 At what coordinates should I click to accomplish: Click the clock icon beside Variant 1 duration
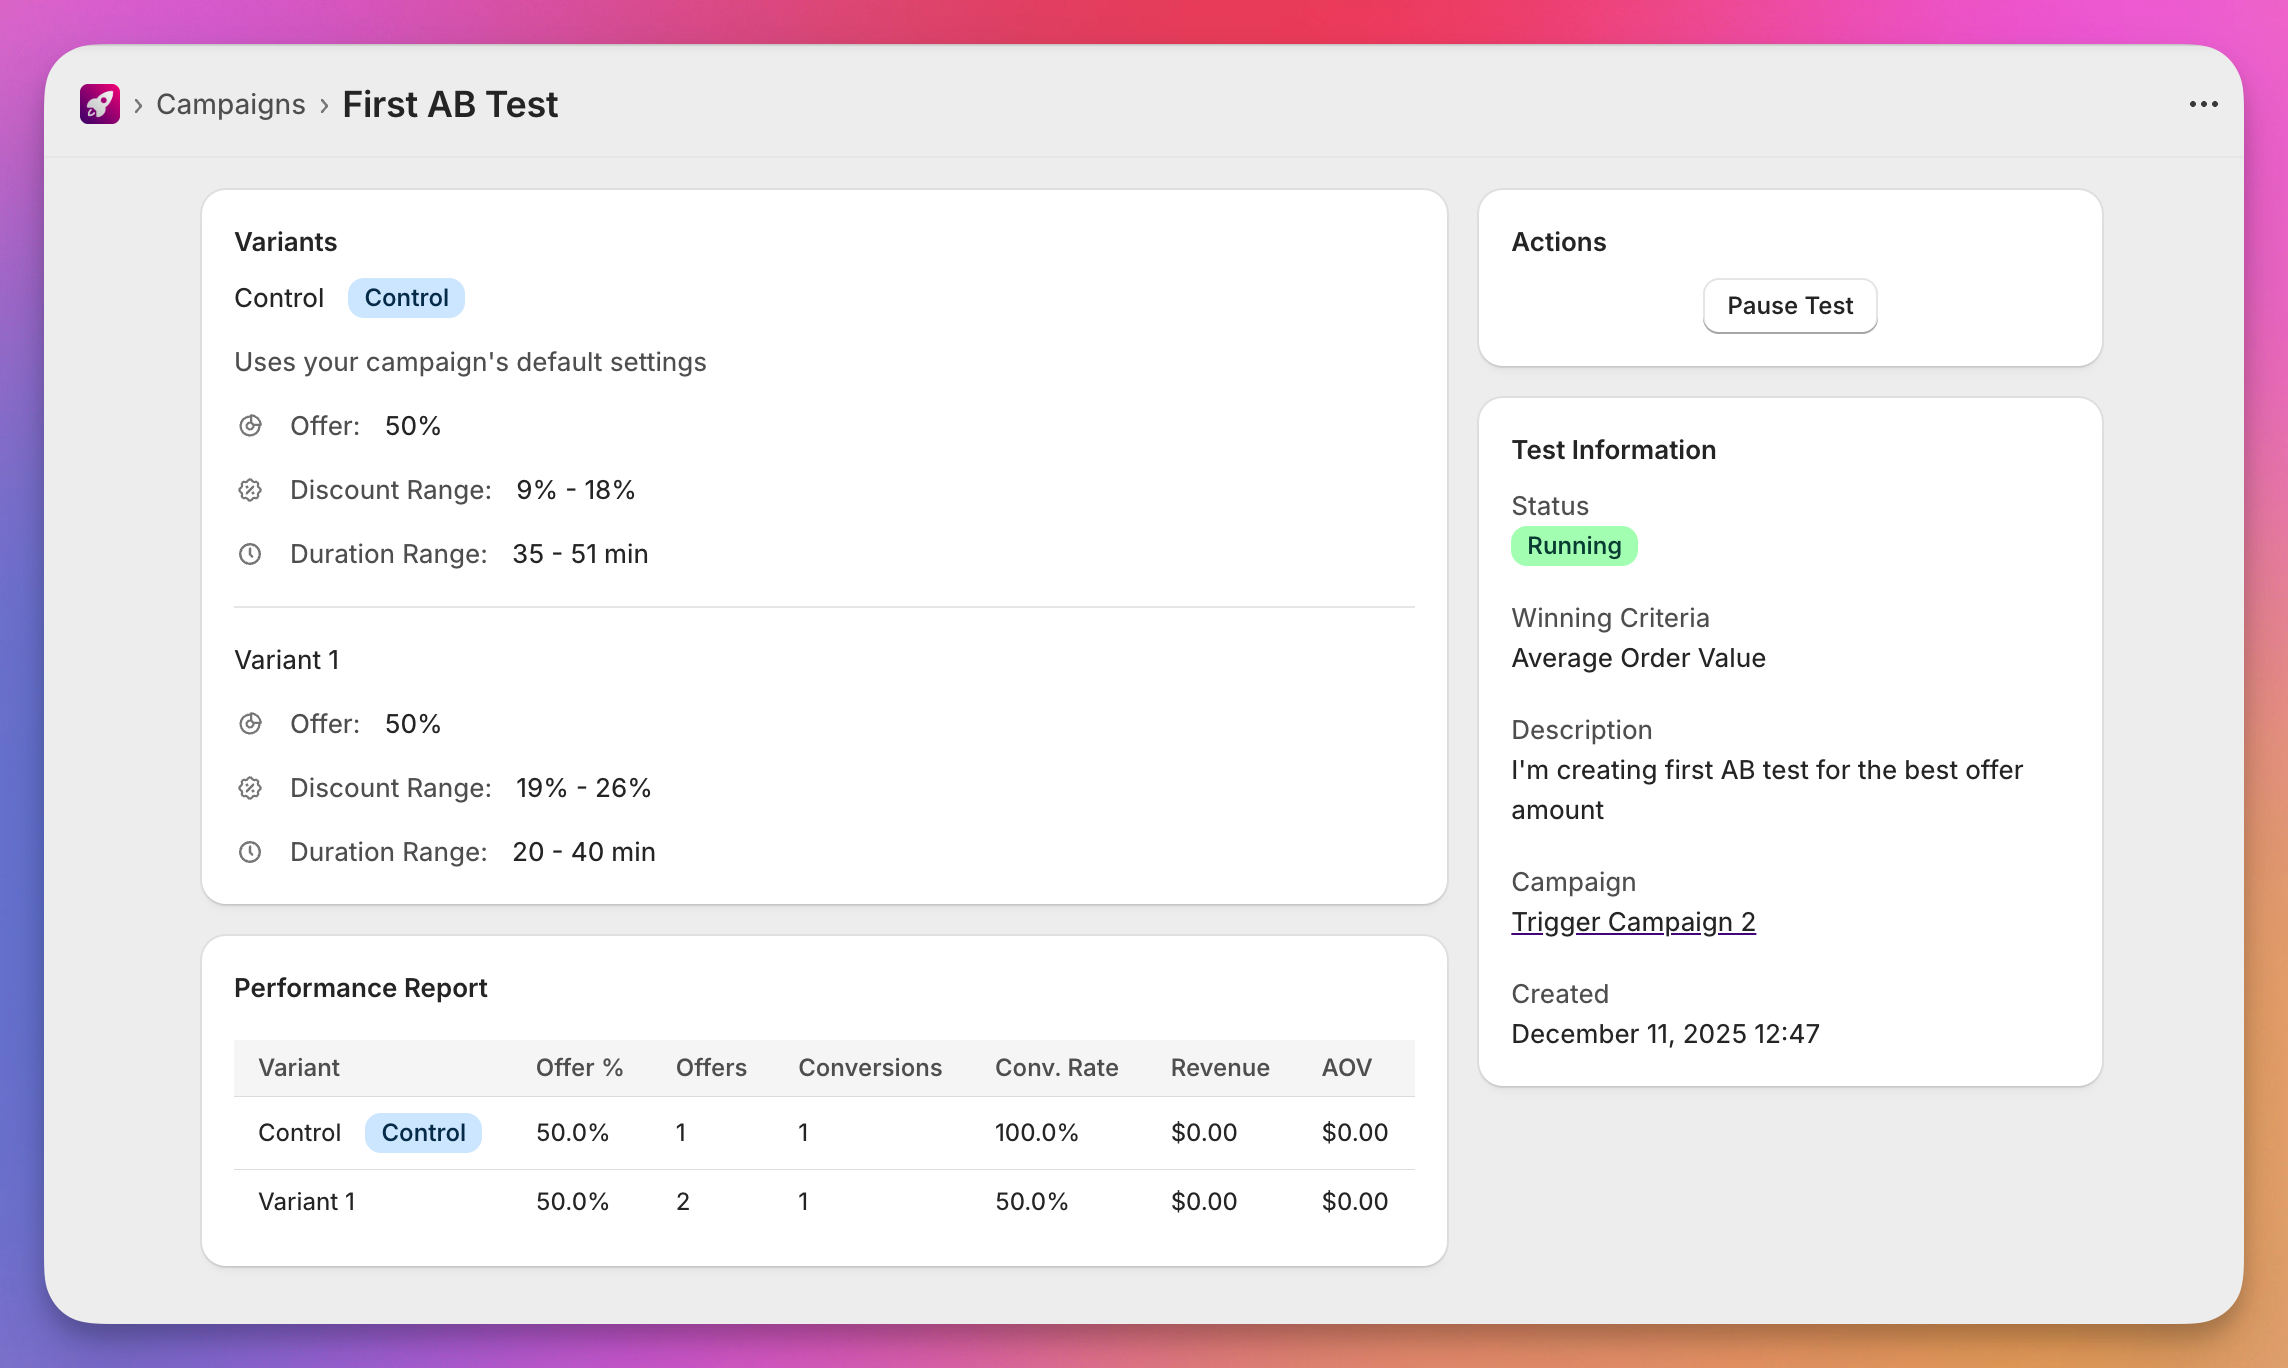pos(249,851)
